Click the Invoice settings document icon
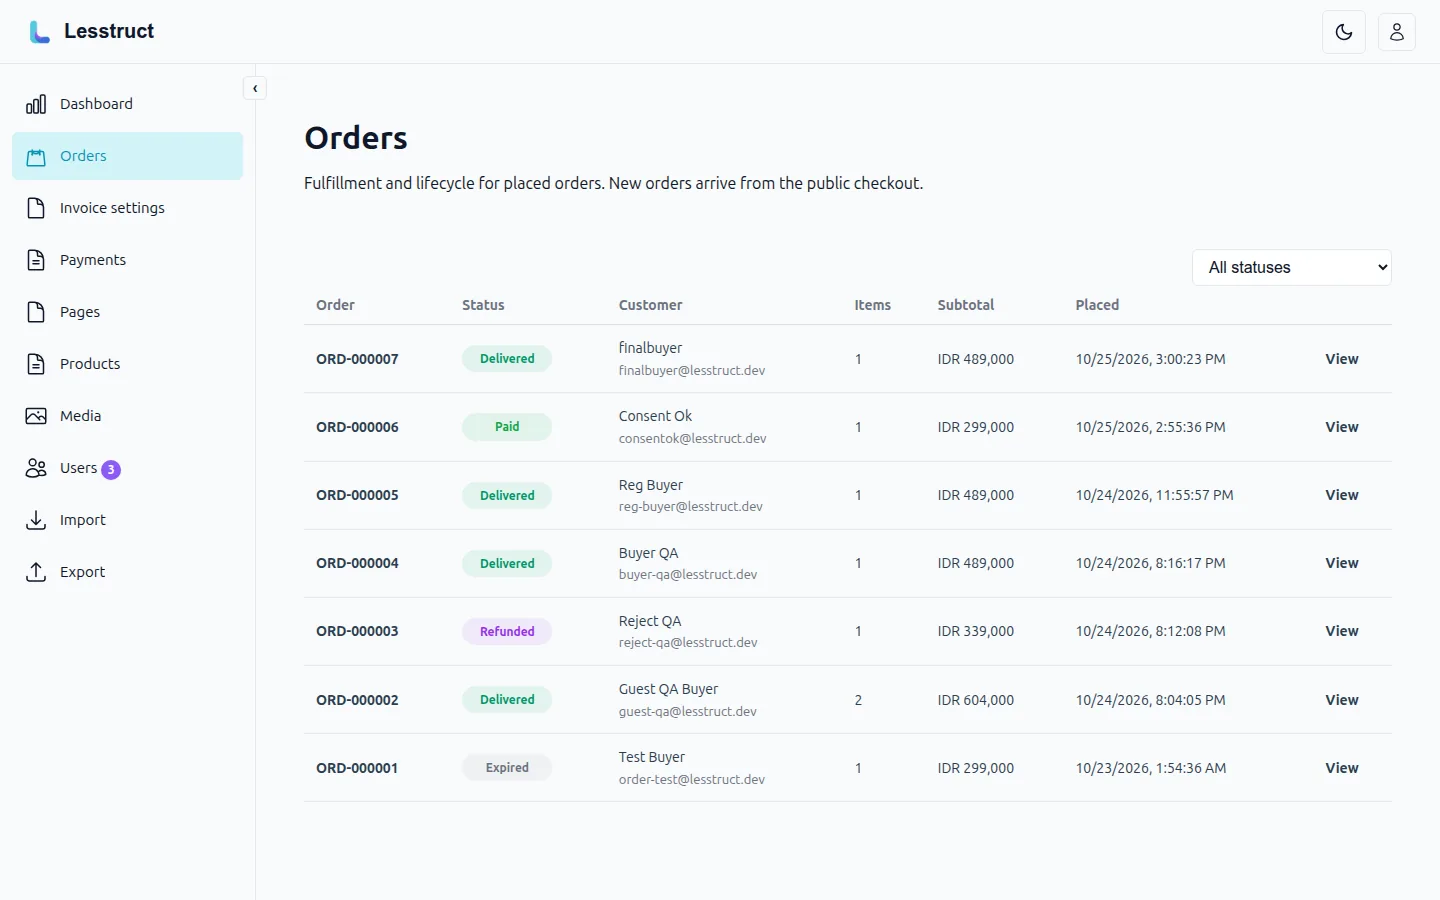The width and height of the screenshot is (1440, 900). 36,208
